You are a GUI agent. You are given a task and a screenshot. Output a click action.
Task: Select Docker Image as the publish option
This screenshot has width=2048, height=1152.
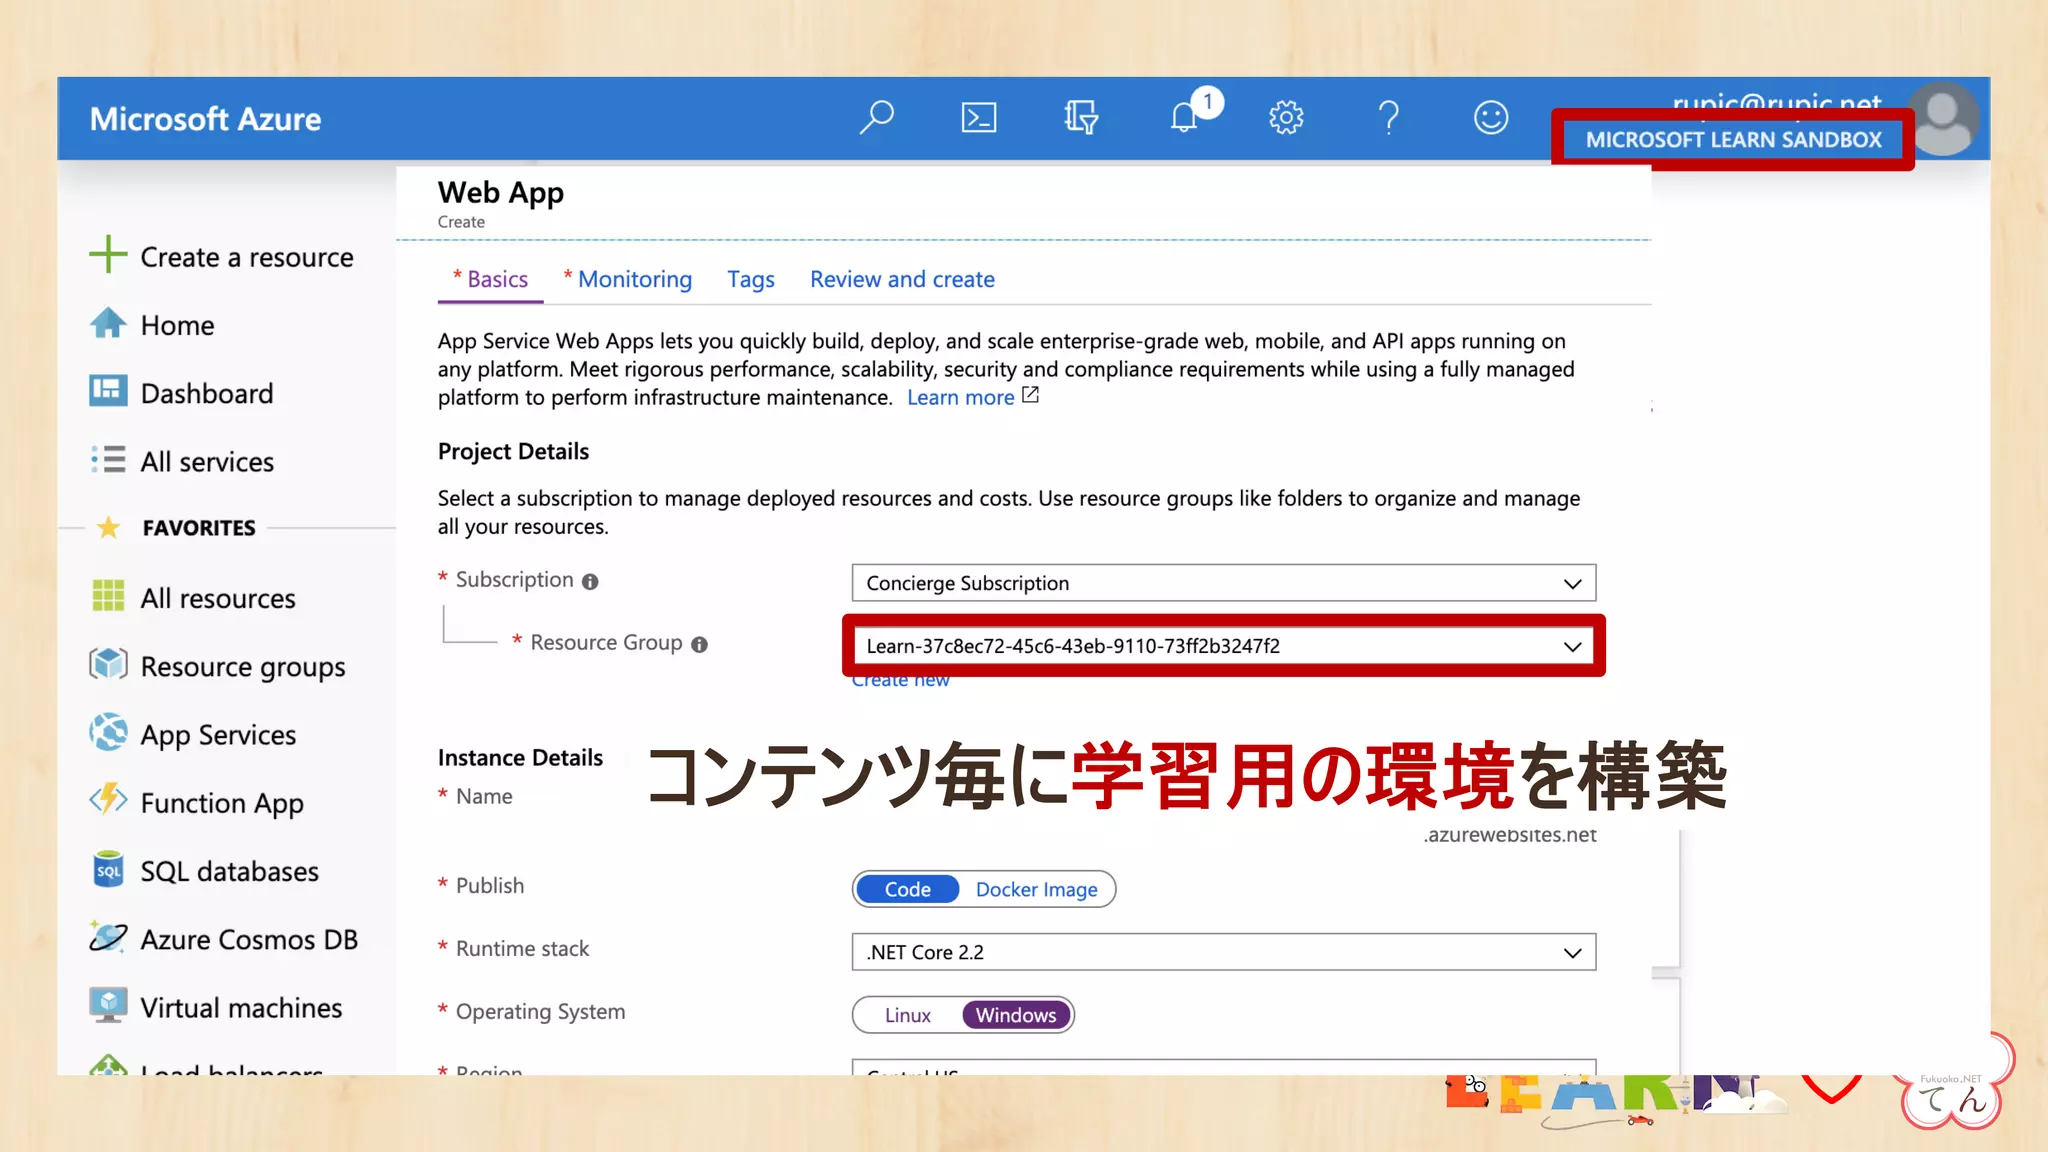(x=1036, y=889)
